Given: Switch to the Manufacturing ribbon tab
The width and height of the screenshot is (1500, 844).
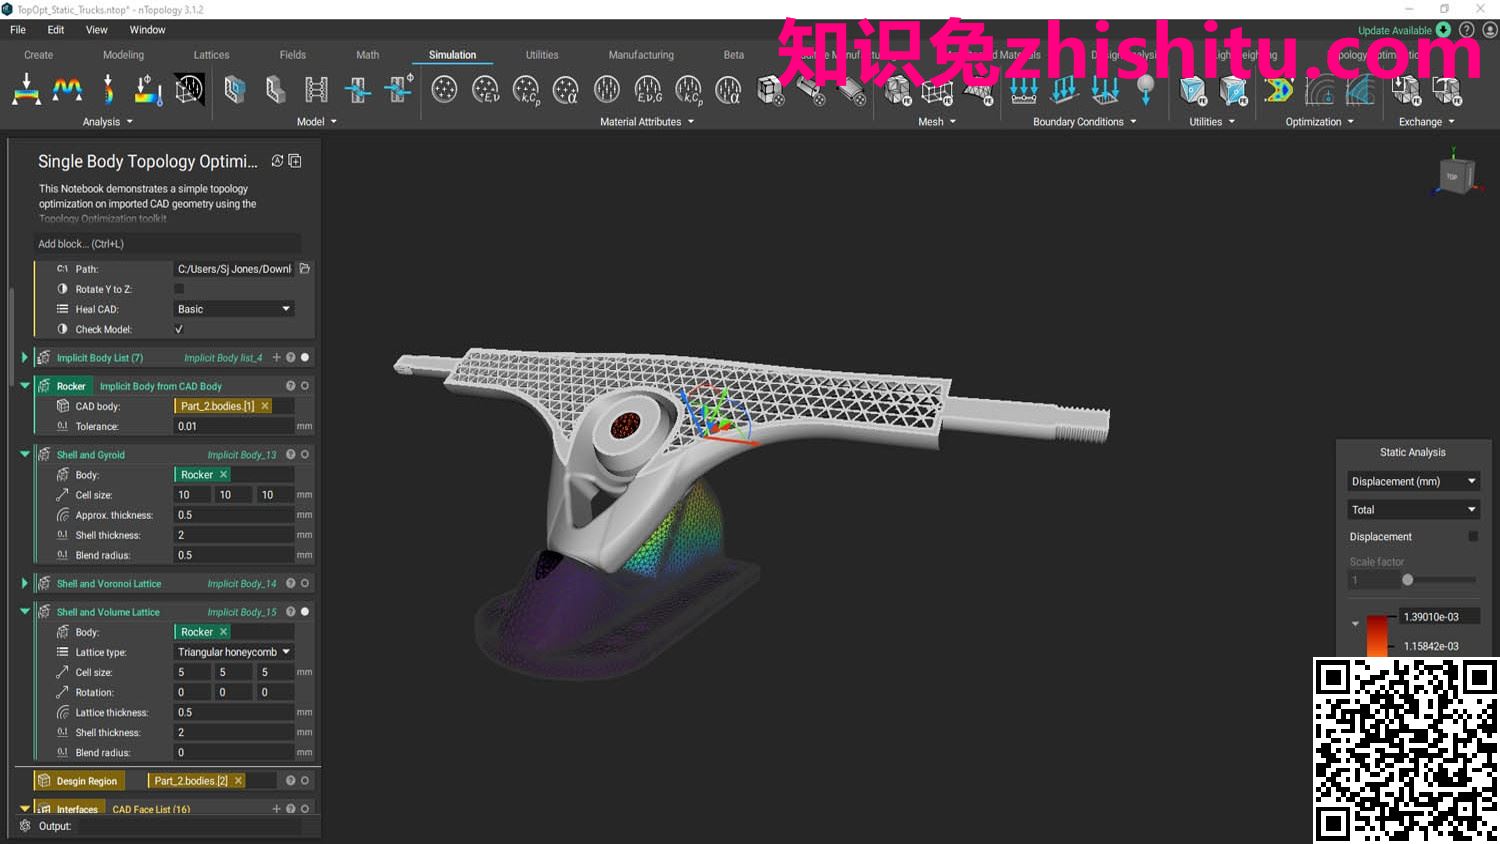Looking at the screenshot, I should click(641, 55).
